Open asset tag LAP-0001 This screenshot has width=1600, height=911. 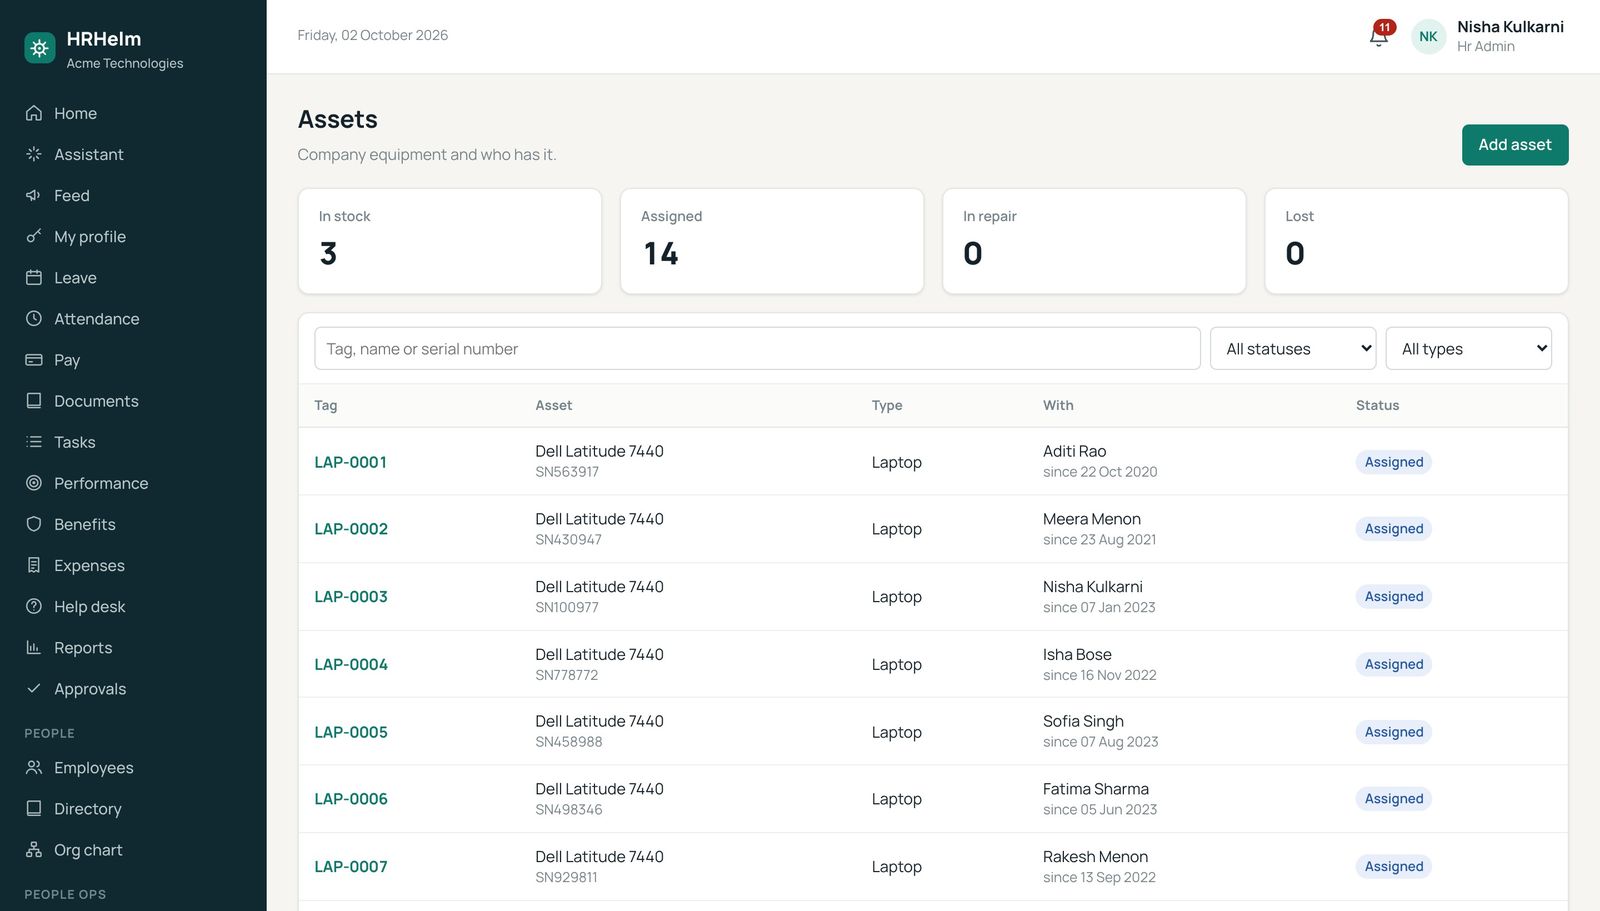pyautogui.click(x=350, y=462)
